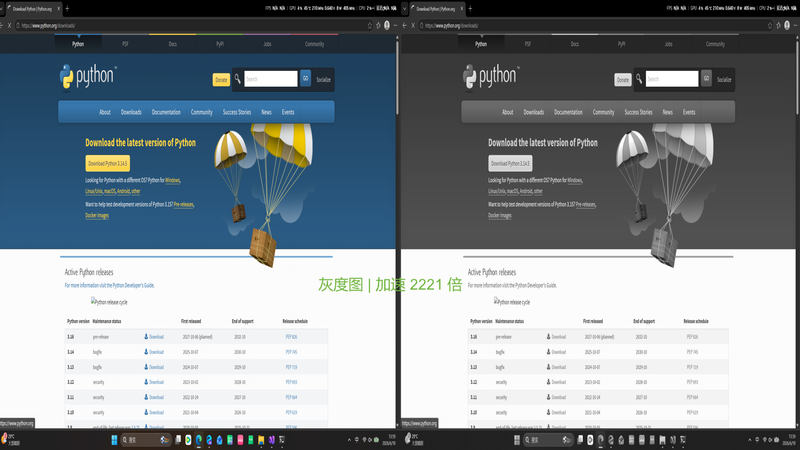
Task: Click the Download Python 3.14.5 button on the color page
Action: [108, 163]
